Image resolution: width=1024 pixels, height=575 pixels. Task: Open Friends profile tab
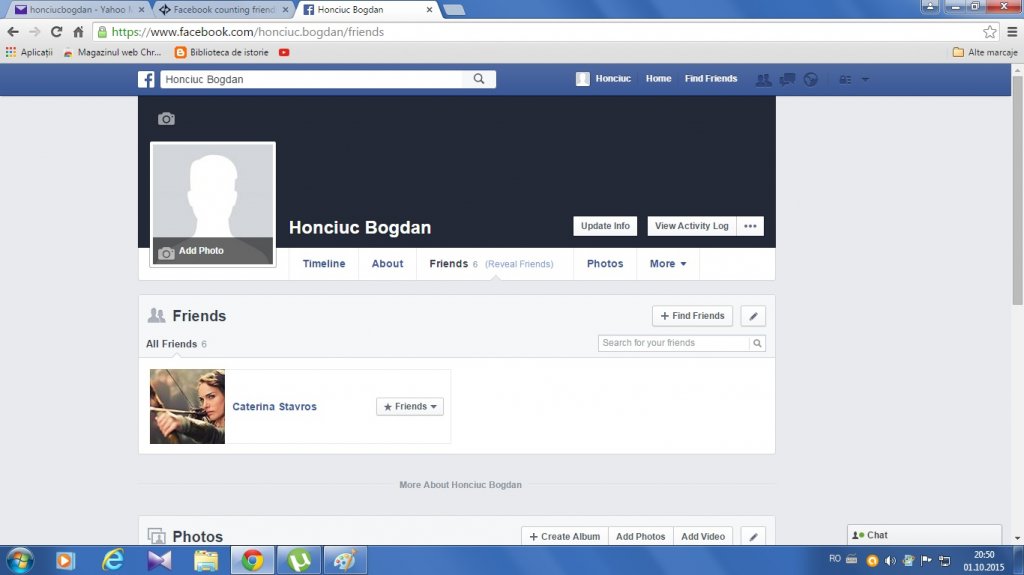[449, 264]
